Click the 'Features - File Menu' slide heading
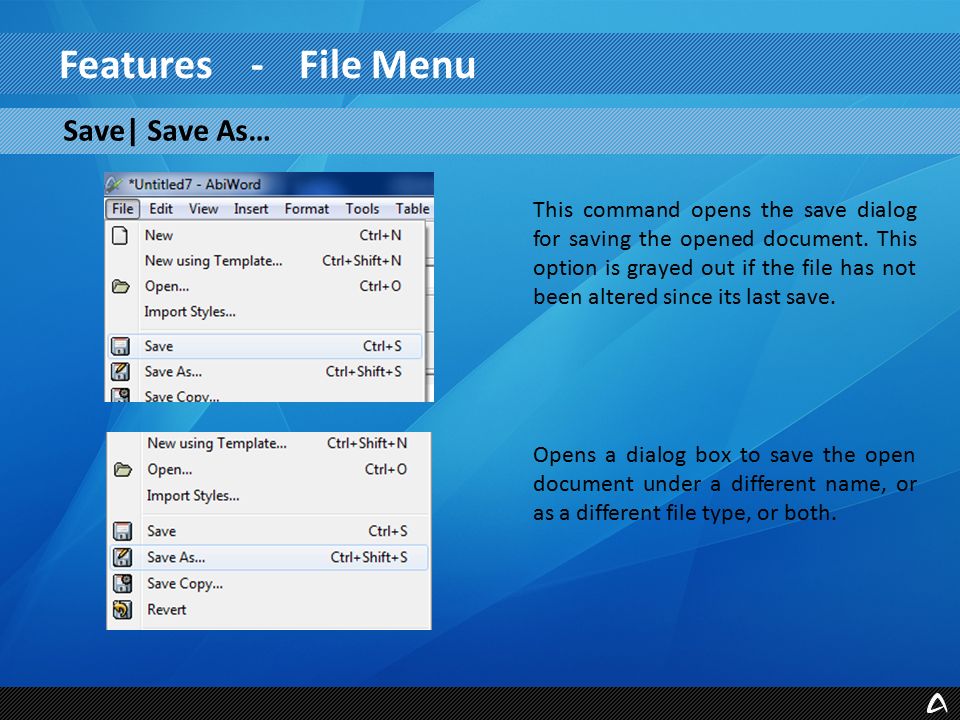Viewport: 960px width, 720px height. 268,65
